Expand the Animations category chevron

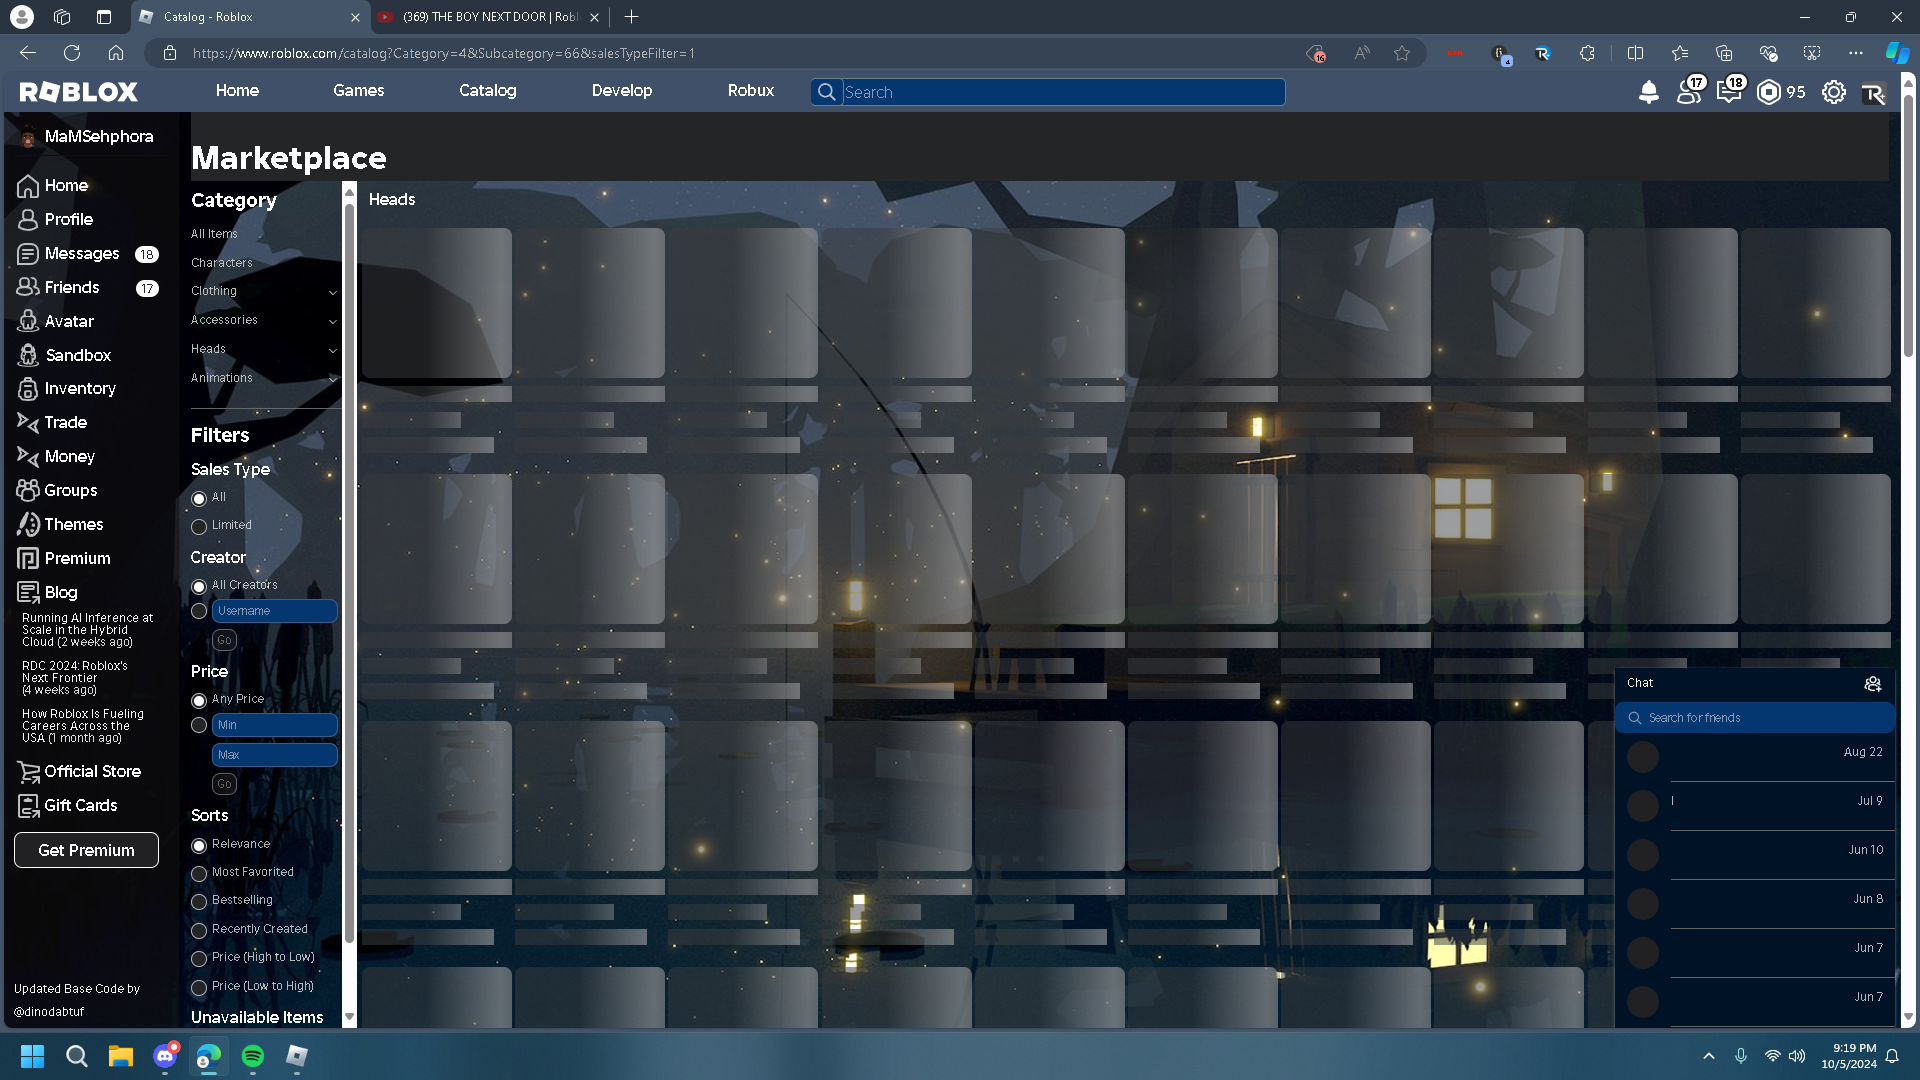point(332,379)
